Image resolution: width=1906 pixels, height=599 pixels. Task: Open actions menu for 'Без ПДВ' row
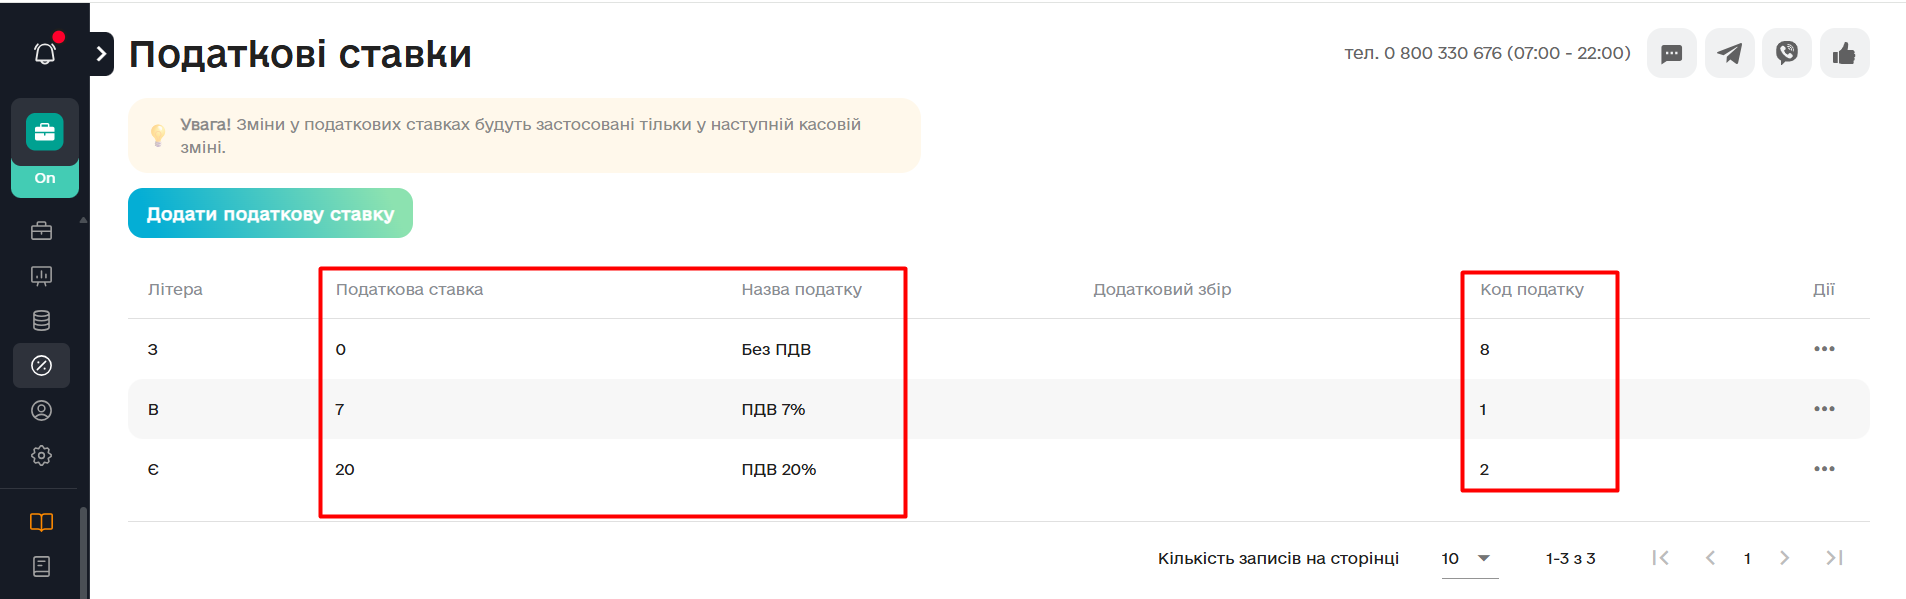pos(1824,349)
